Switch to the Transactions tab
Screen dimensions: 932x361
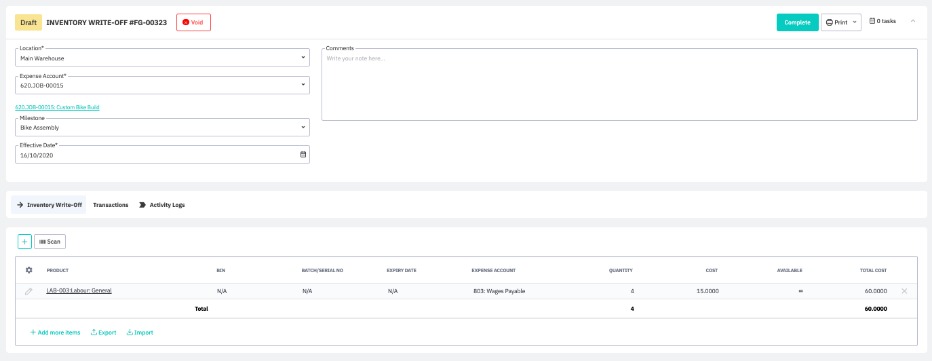point(111,205)
